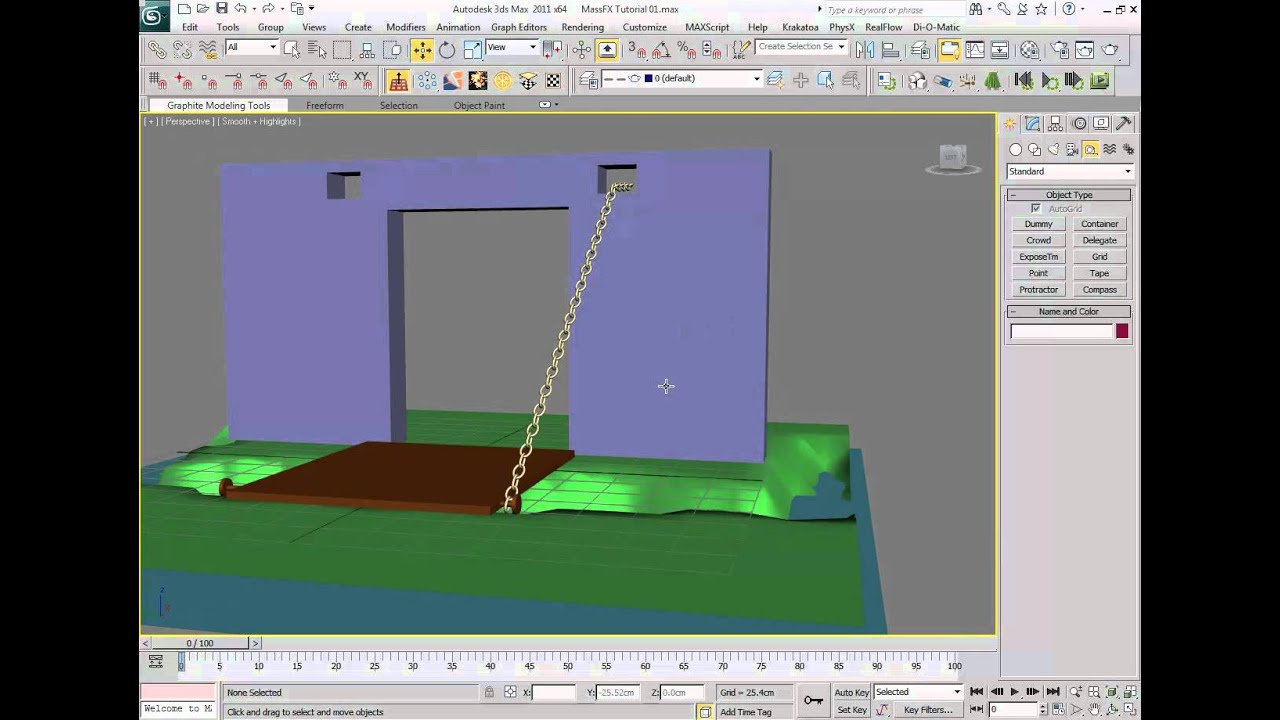Open Render Setup teapot dialog

(x=1060, y=50)
